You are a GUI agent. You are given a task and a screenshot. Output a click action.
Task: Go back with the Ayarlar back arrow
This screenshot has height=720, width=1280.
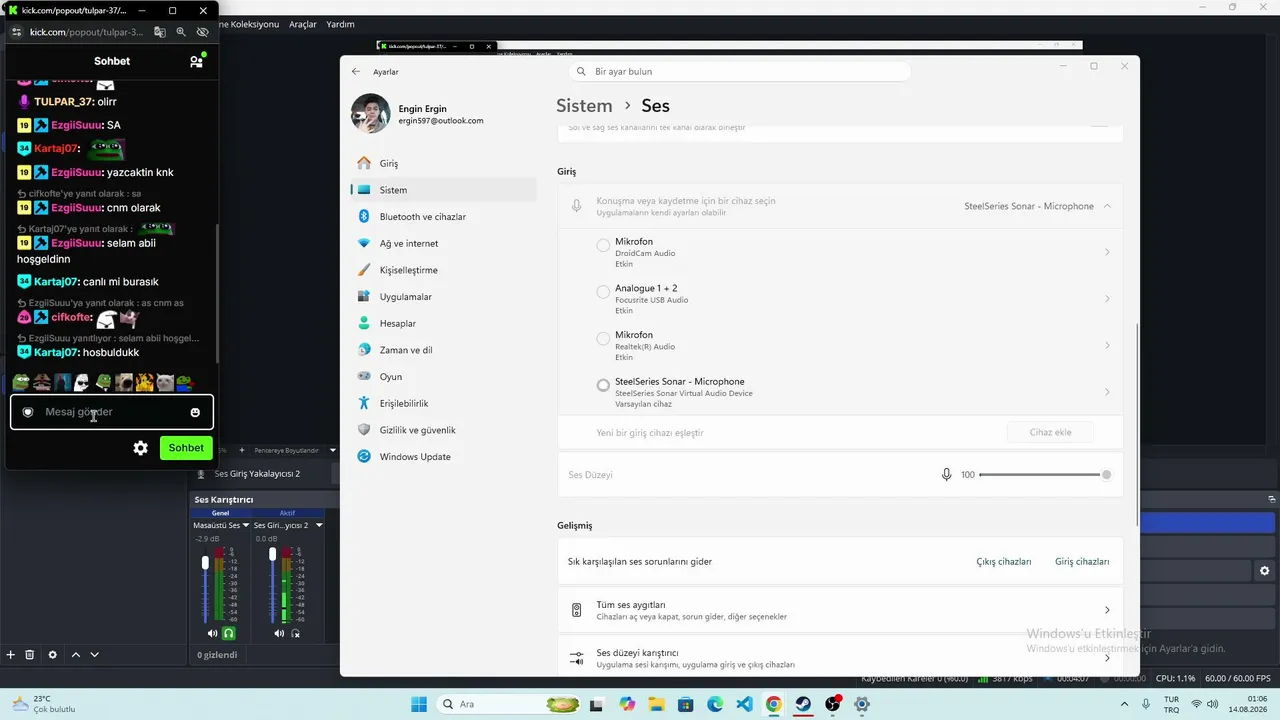click(x=356, y=72)
